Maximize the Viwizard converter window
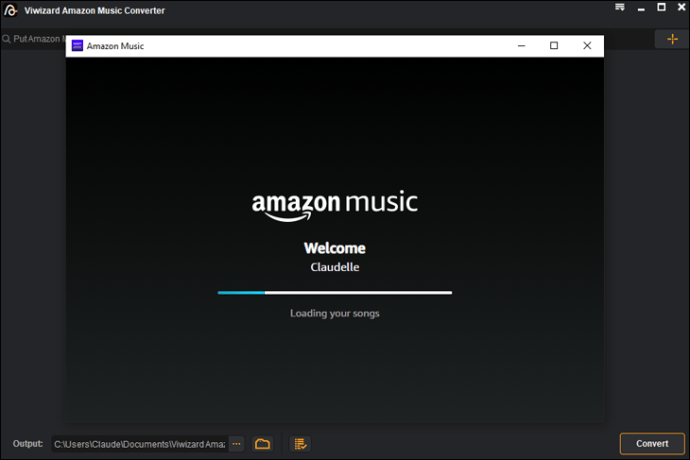Viewport: 690px width, 460px height. pos(661,7)
